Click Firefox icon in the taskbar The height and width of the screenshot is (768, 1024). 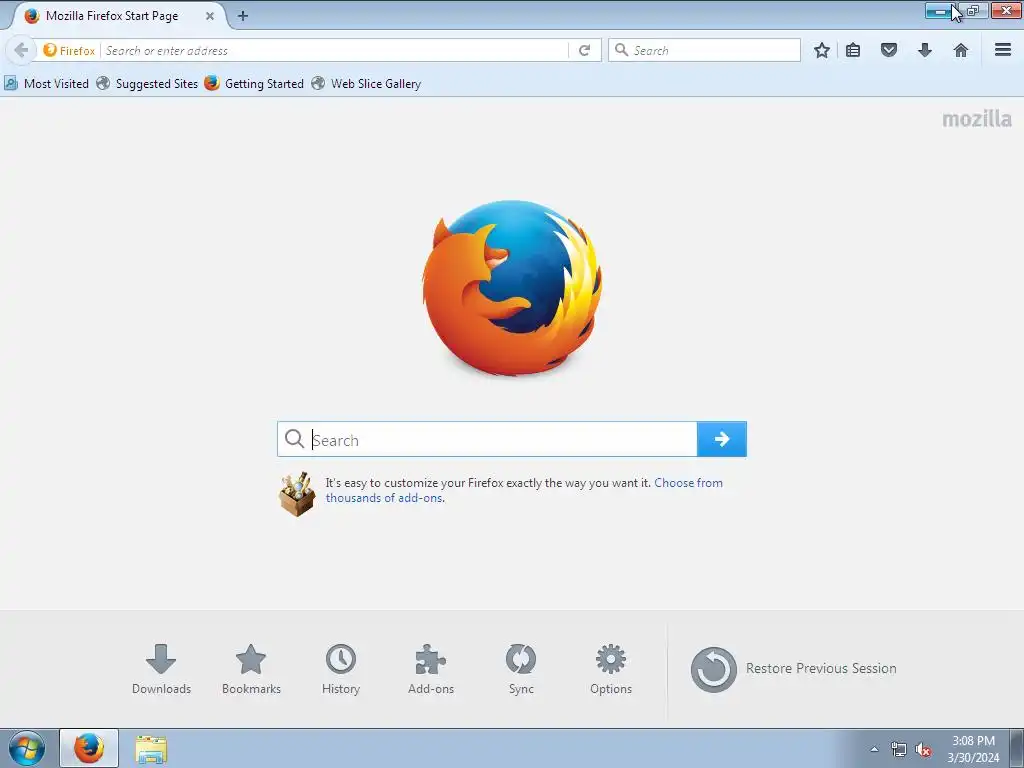click(x=89, y=748)
